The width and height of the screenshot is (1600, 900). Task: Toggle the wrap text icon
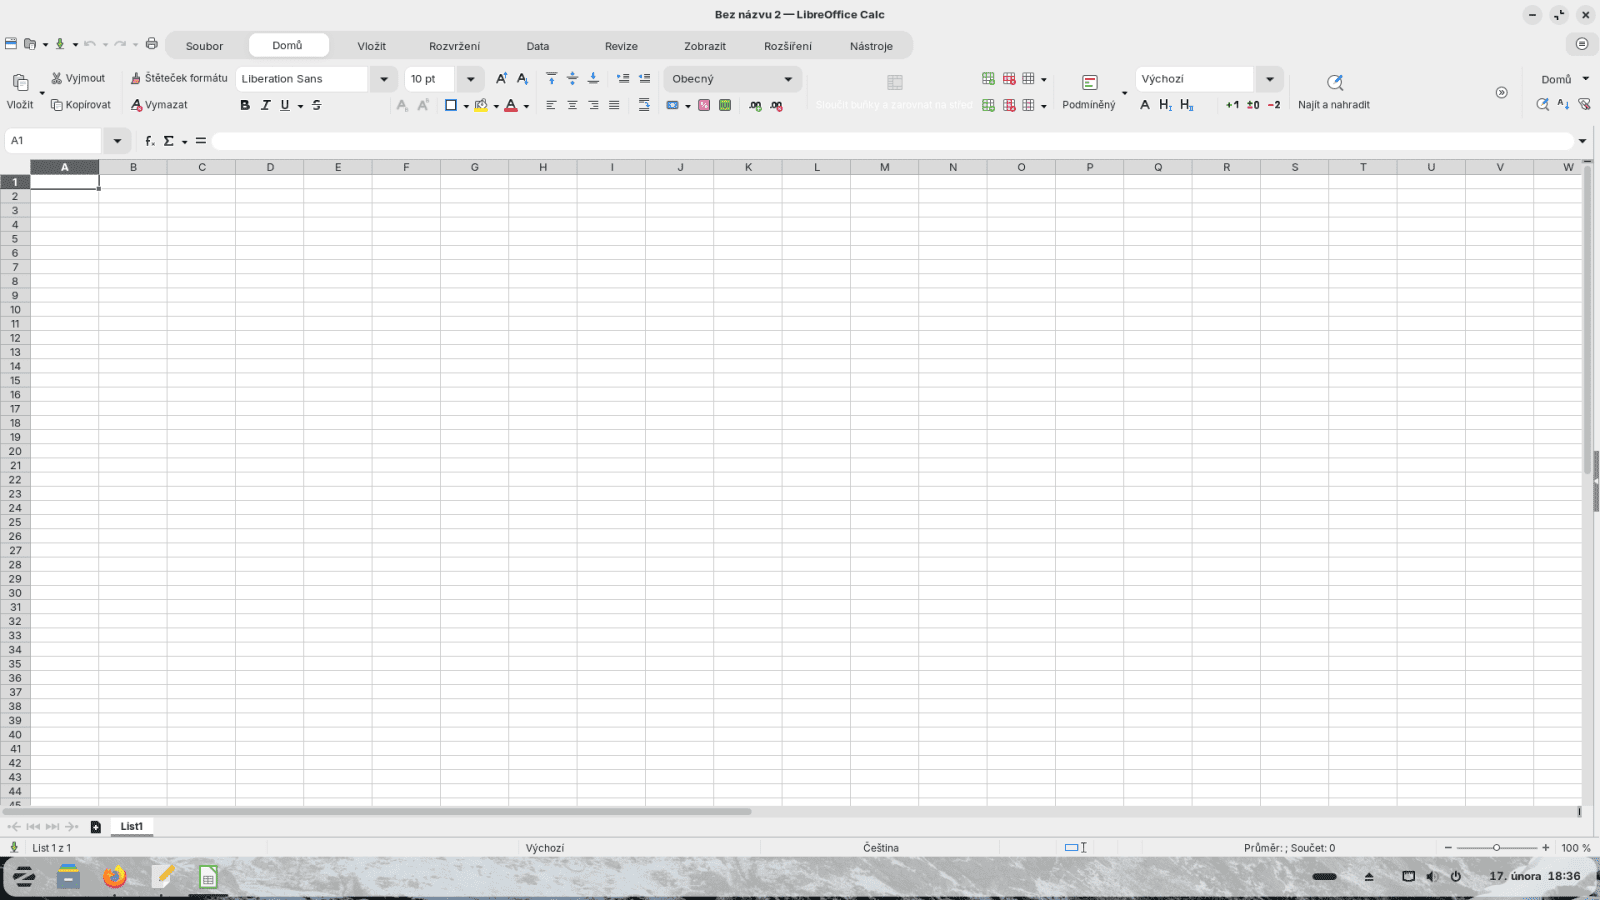pos(644,105)
